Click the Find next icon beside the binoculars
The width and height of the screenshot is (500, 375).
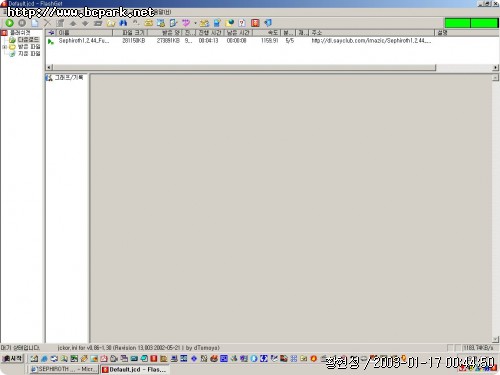tap(136, 23)
